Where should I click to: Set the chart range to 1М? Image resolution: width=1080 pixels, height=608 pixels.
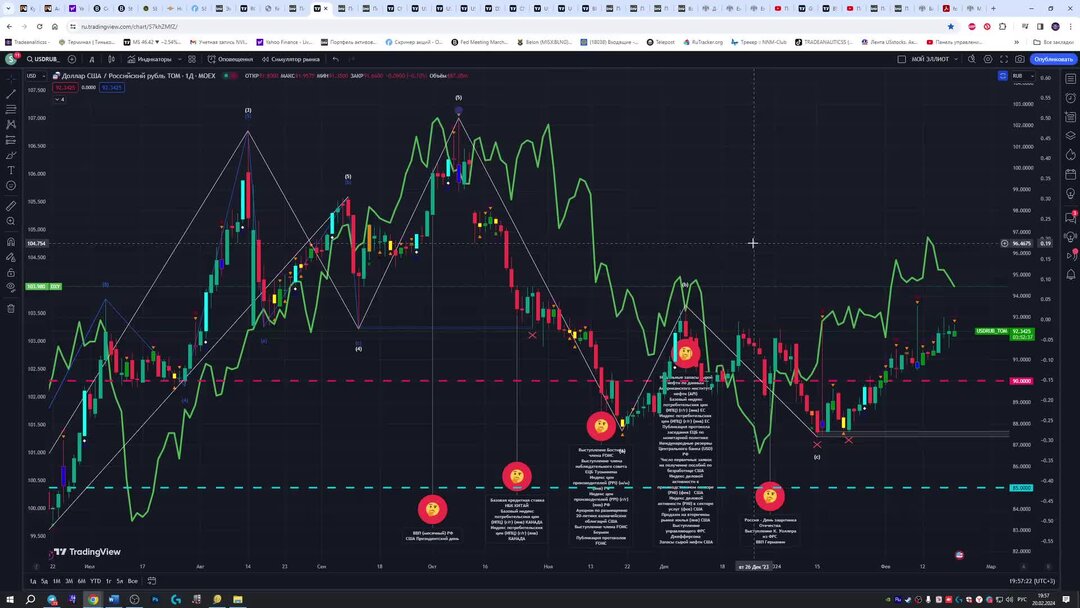point(56,581)
